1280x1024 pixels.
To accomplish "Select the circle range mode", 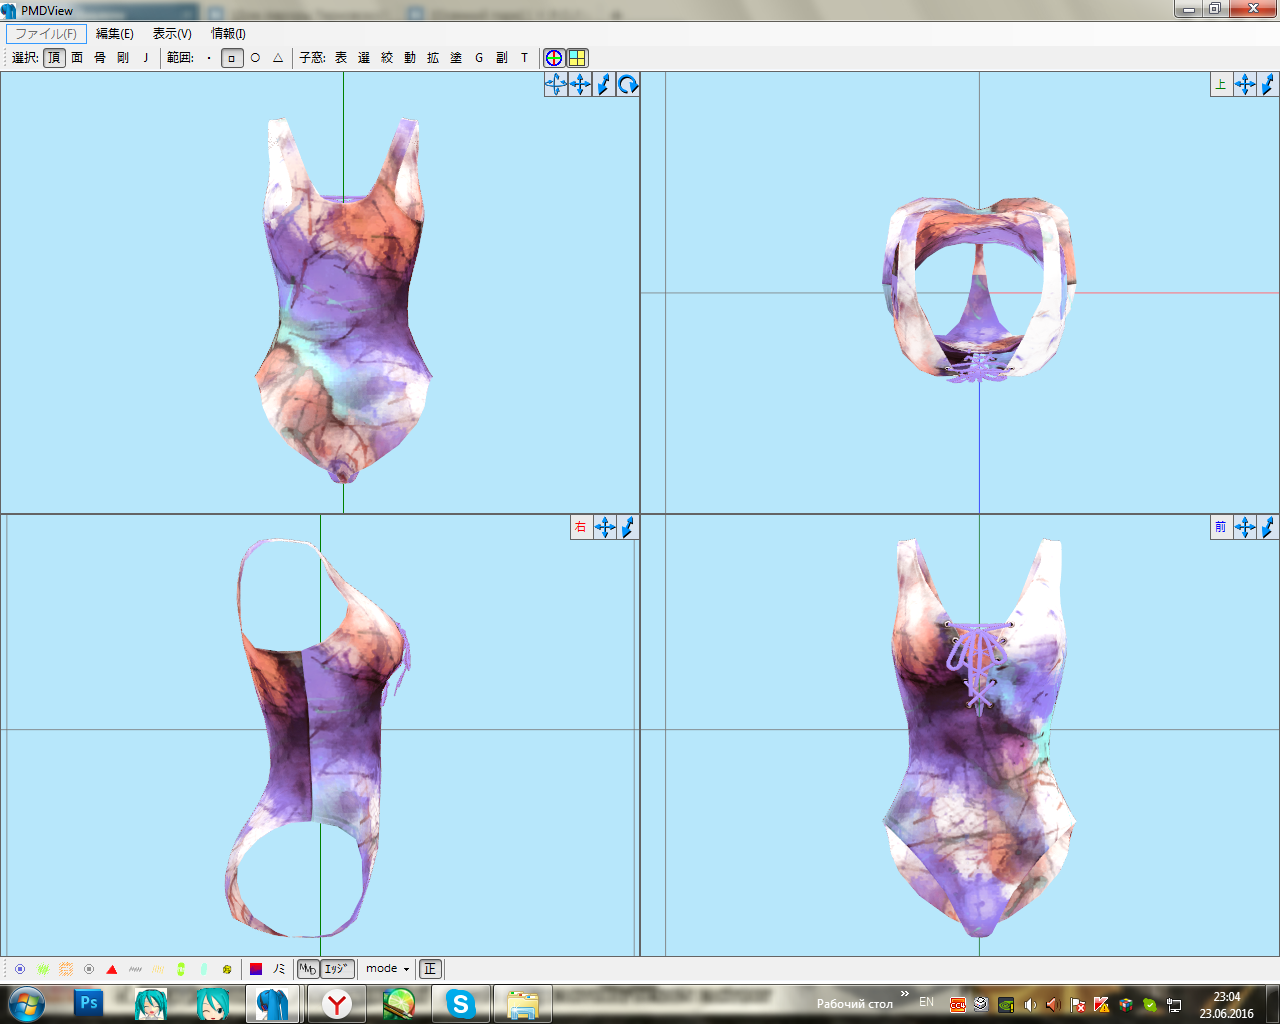I will coord(255,58).
